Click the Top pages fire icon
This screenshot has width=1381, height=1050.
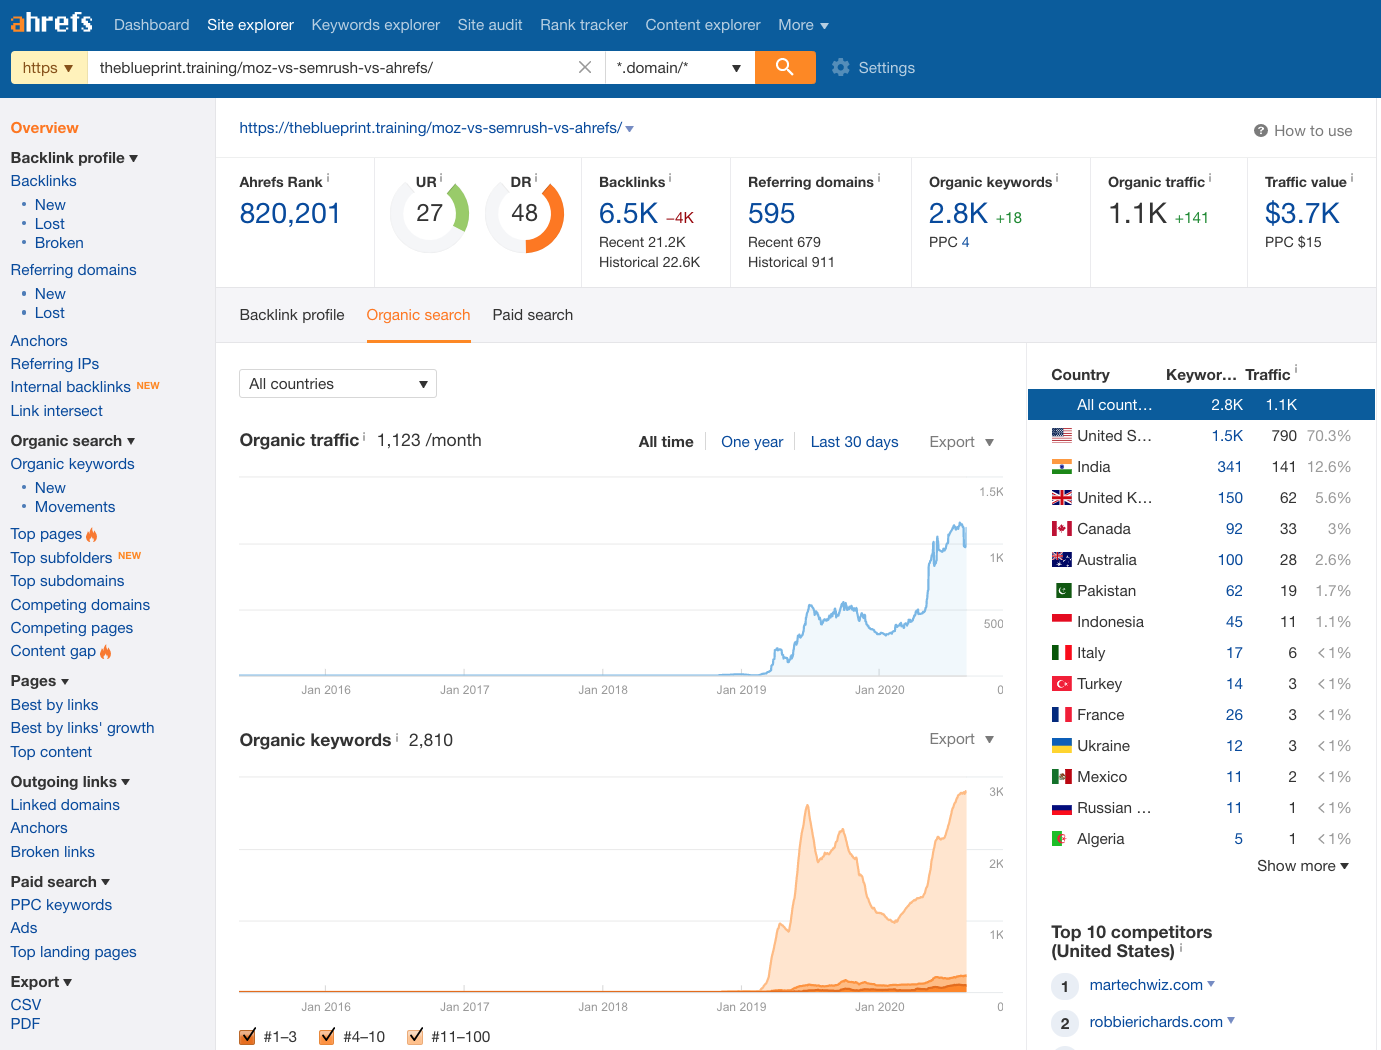(92, 535)
